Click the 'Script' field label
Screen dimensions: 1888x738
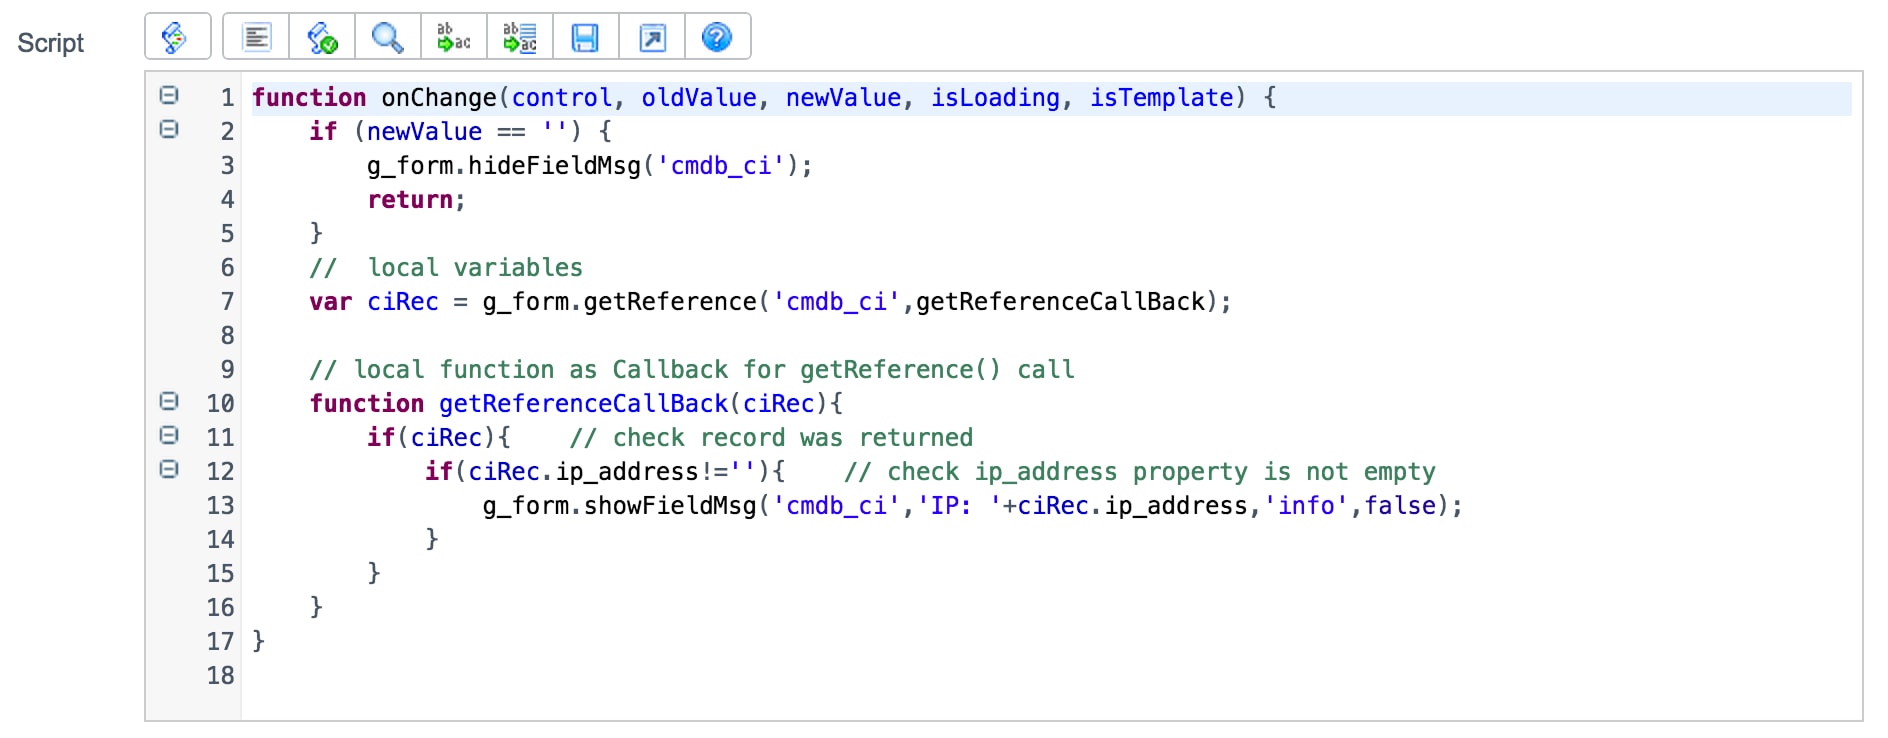[x=51, y=43]
